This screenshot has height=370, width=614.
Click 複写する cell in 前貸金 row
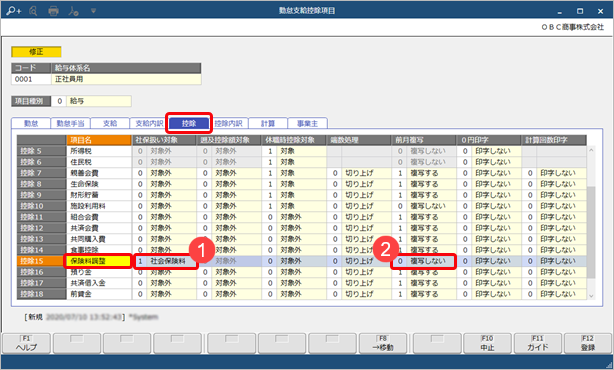(x=431, y=294)
